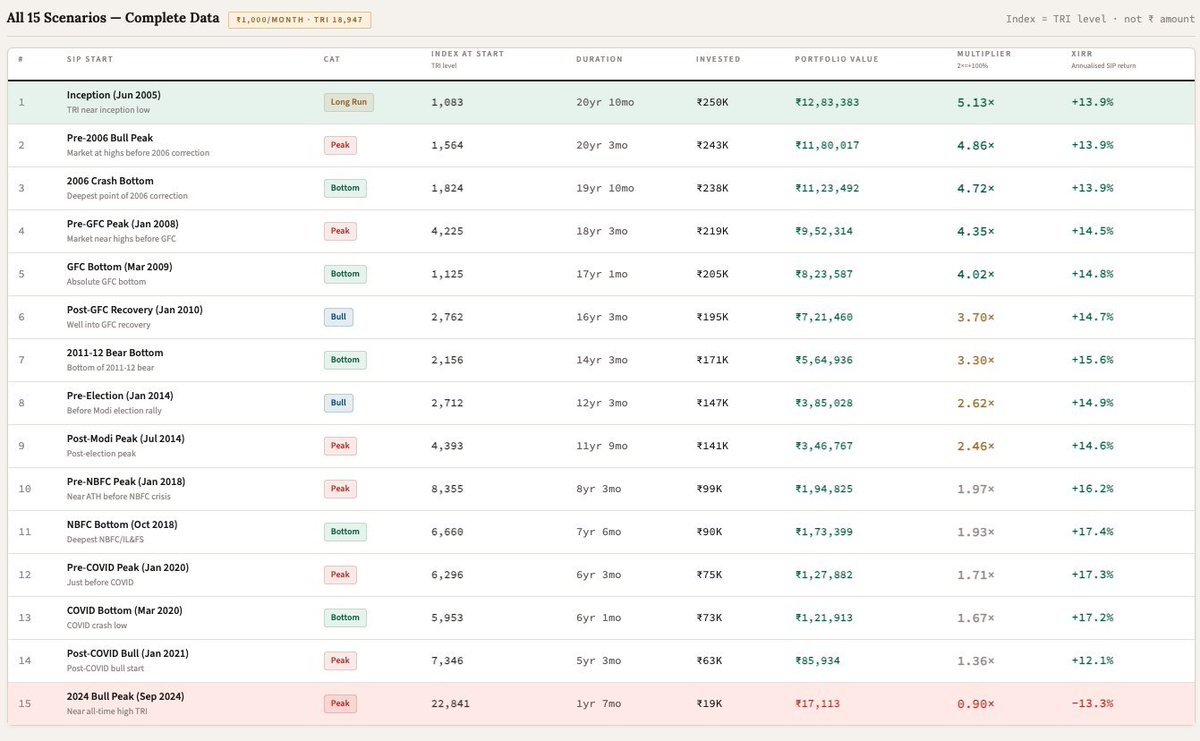Click the Bull badge in Post-GFC Recovery row
This screenshot has height=741, width=1200.
pos(338,317)
